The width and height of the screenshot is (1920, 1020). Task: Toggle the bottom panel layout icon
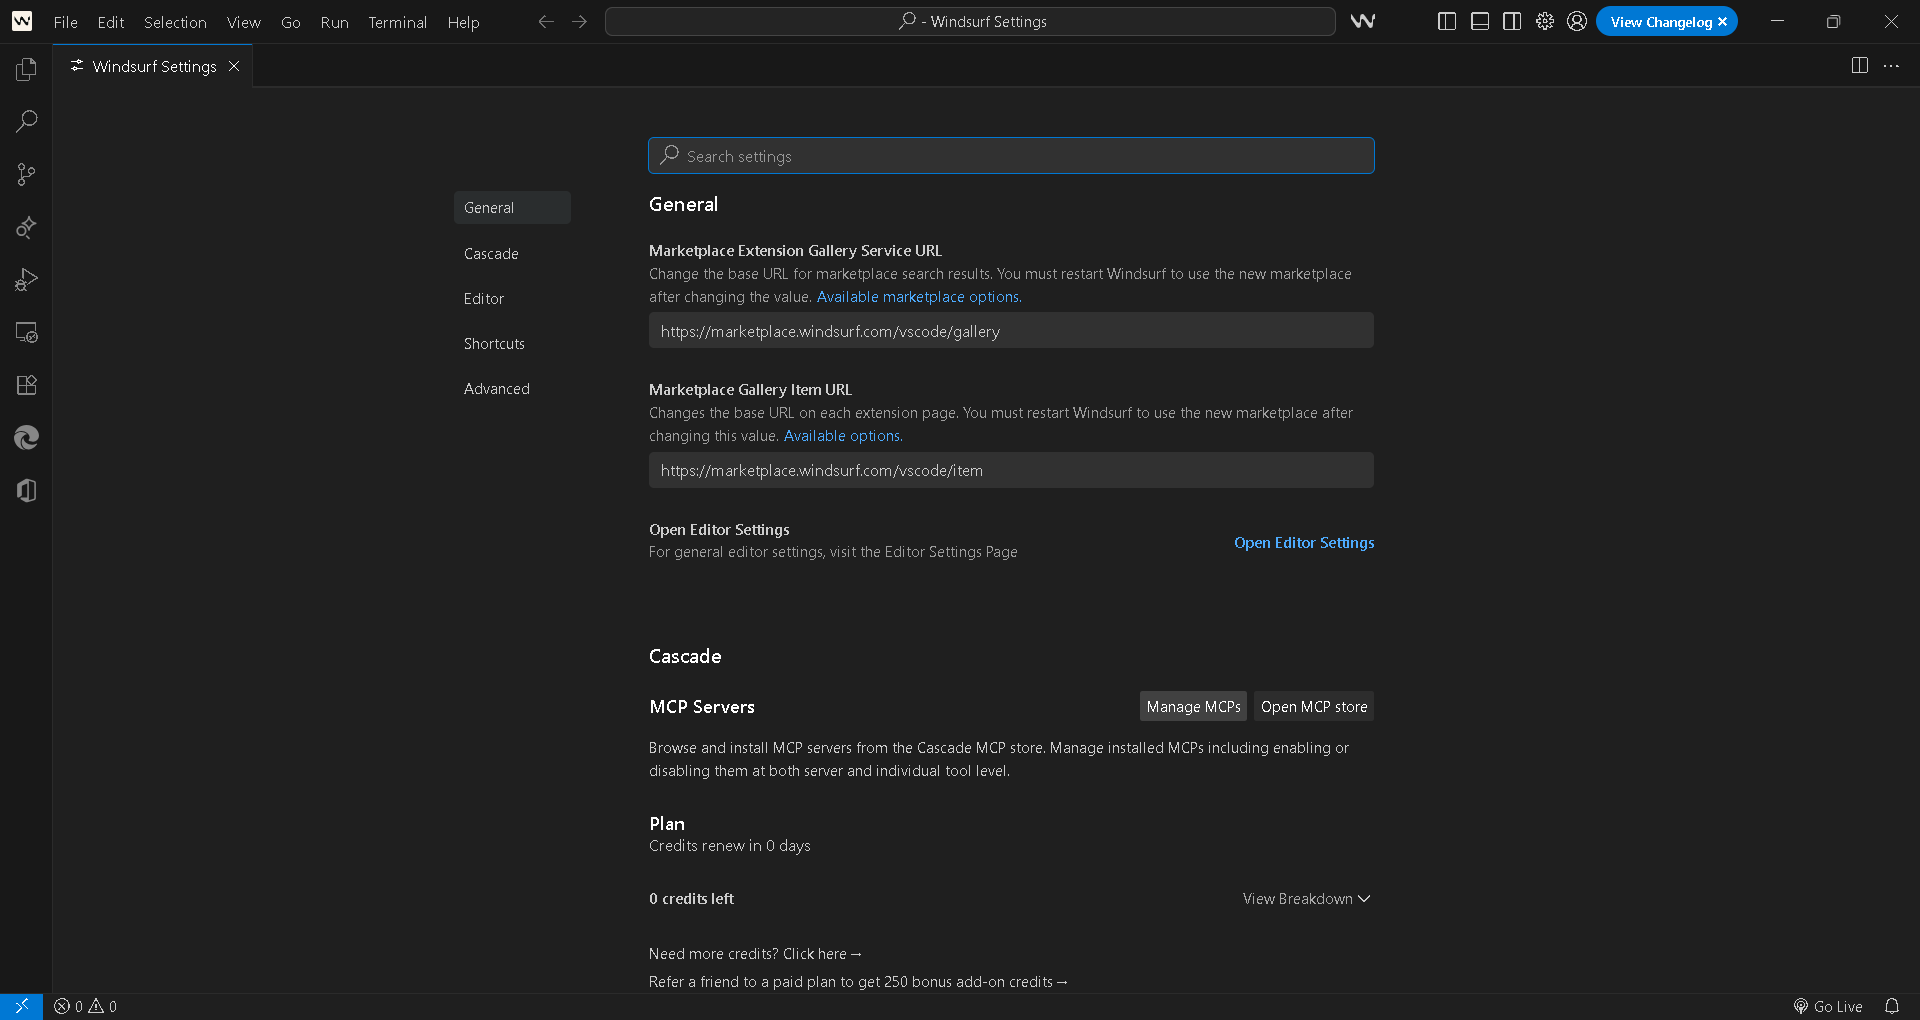pyautogui.click(x=1479, y=21)
